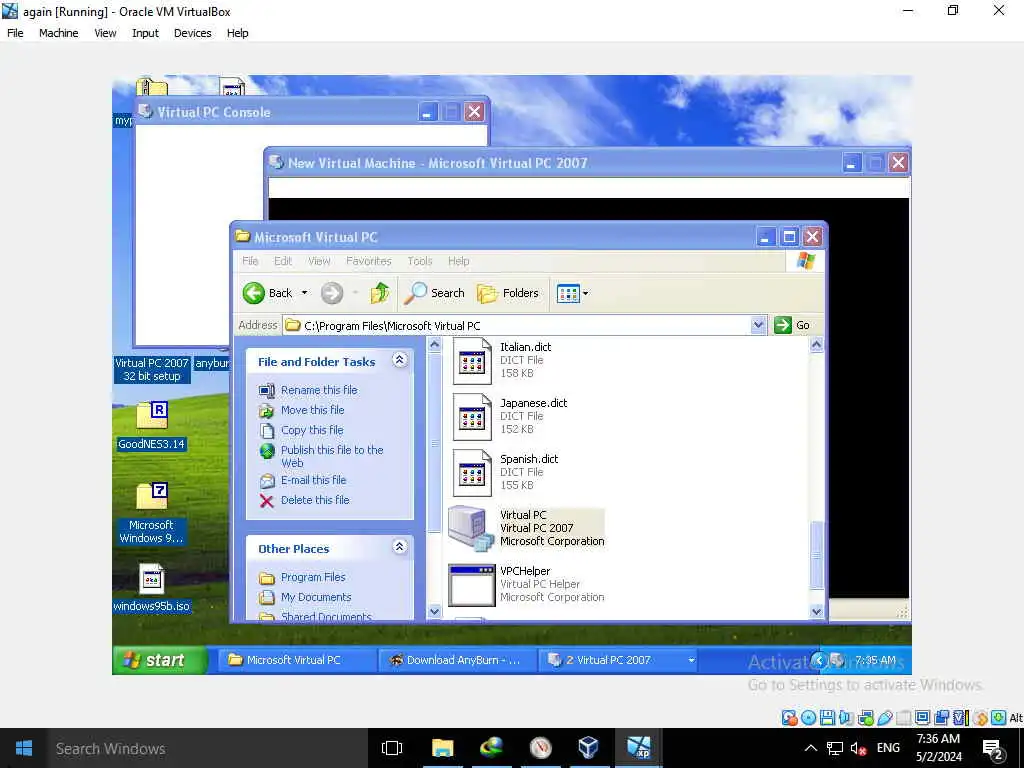Open My Documents under Other Places

315,597
